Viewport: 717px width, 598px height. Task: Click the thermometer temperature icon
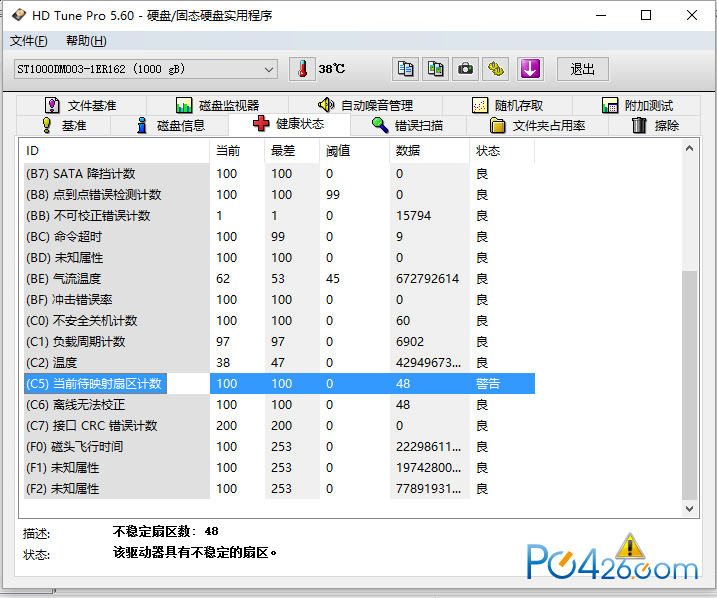tap(302, 69)
